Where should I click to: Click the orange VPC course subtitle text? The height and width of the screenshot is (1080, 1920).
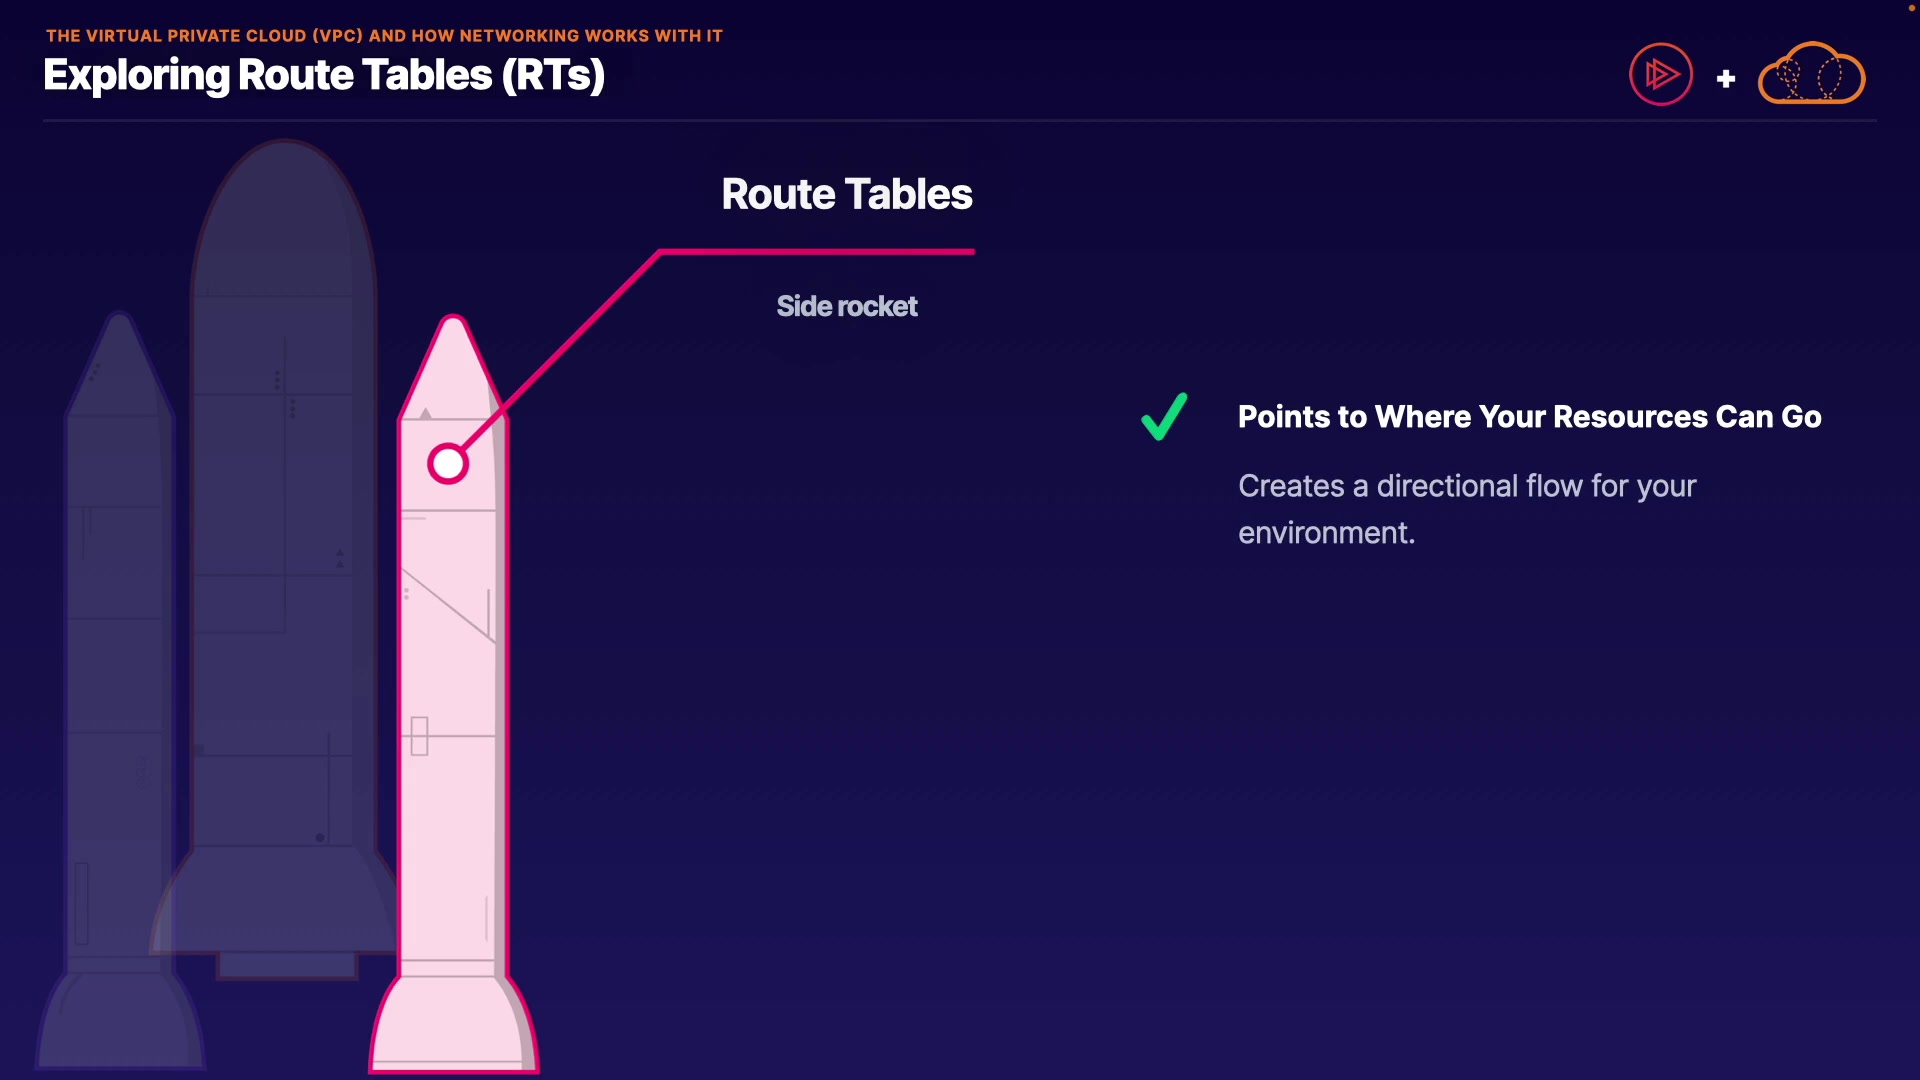[x=384, y=36]
